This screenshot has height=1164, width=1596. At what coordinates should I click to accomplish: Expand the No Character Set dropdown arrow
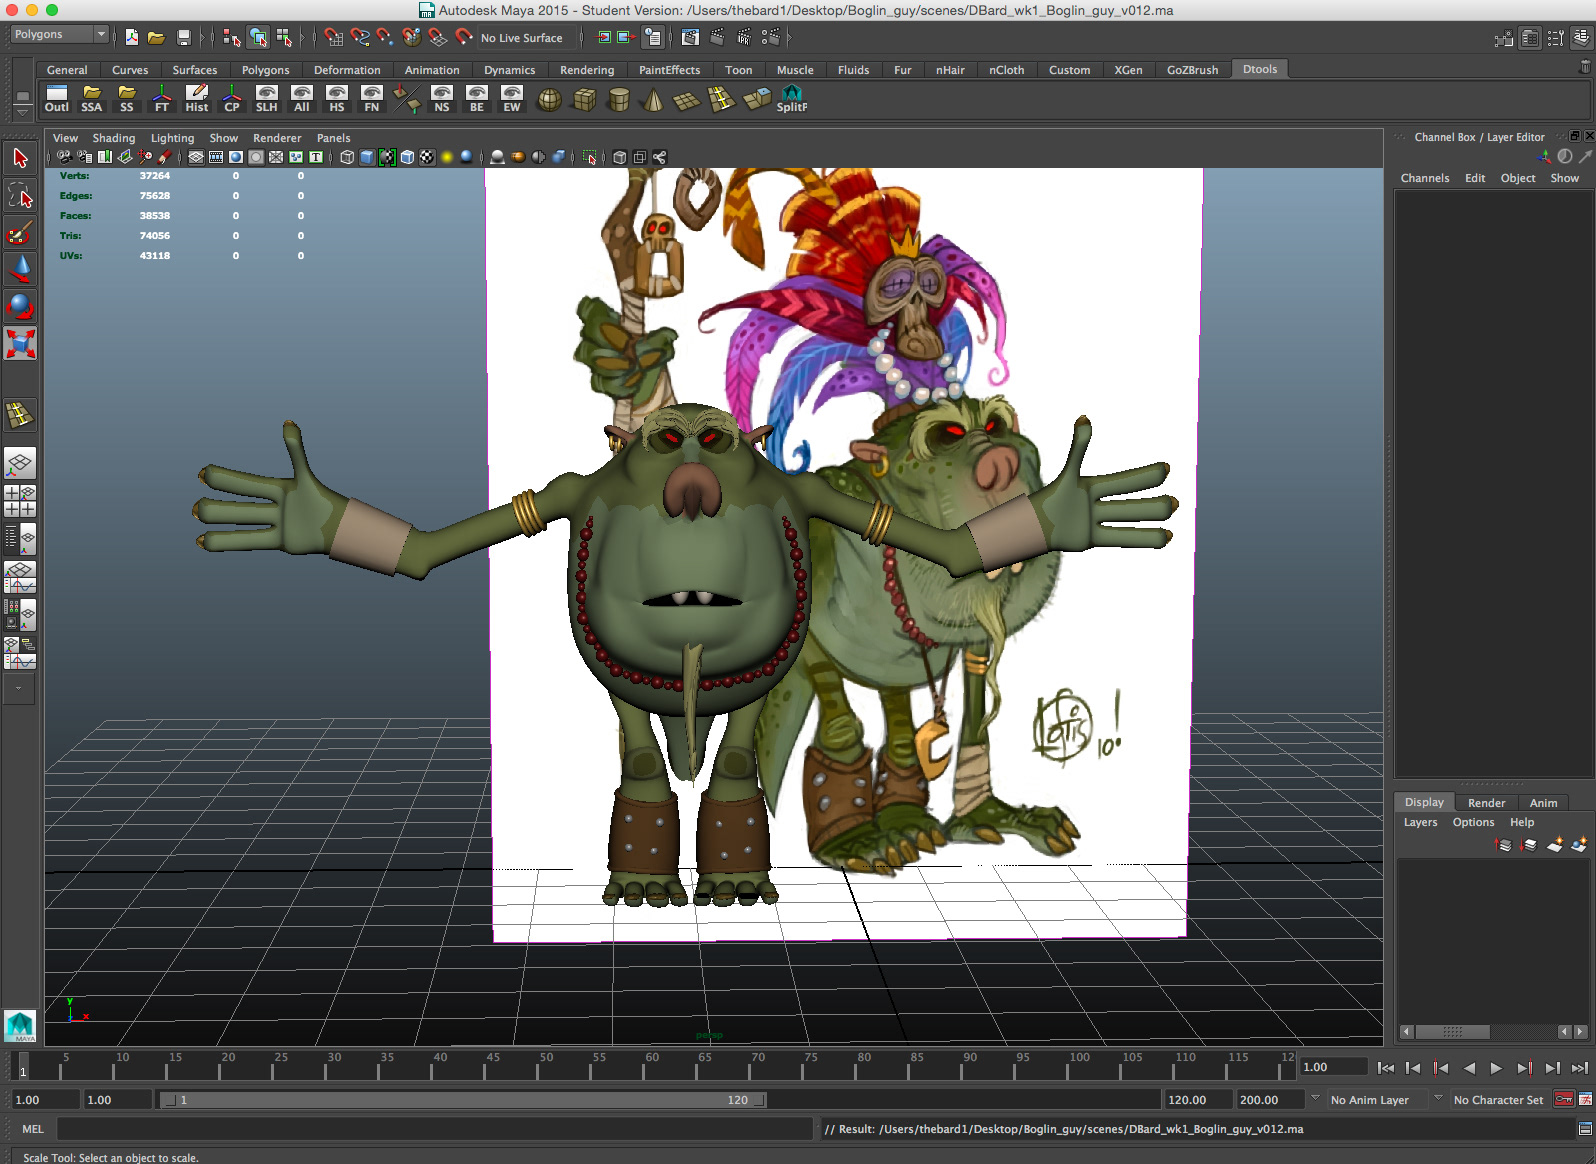[1438, 1098]
